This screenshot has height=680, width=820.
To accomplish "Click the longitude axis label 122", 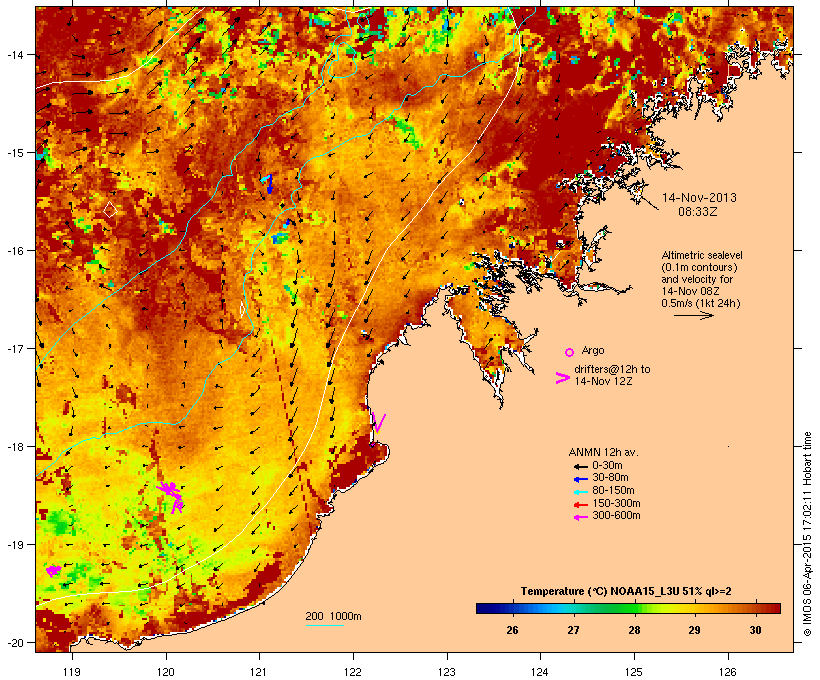I will point(353,672).
